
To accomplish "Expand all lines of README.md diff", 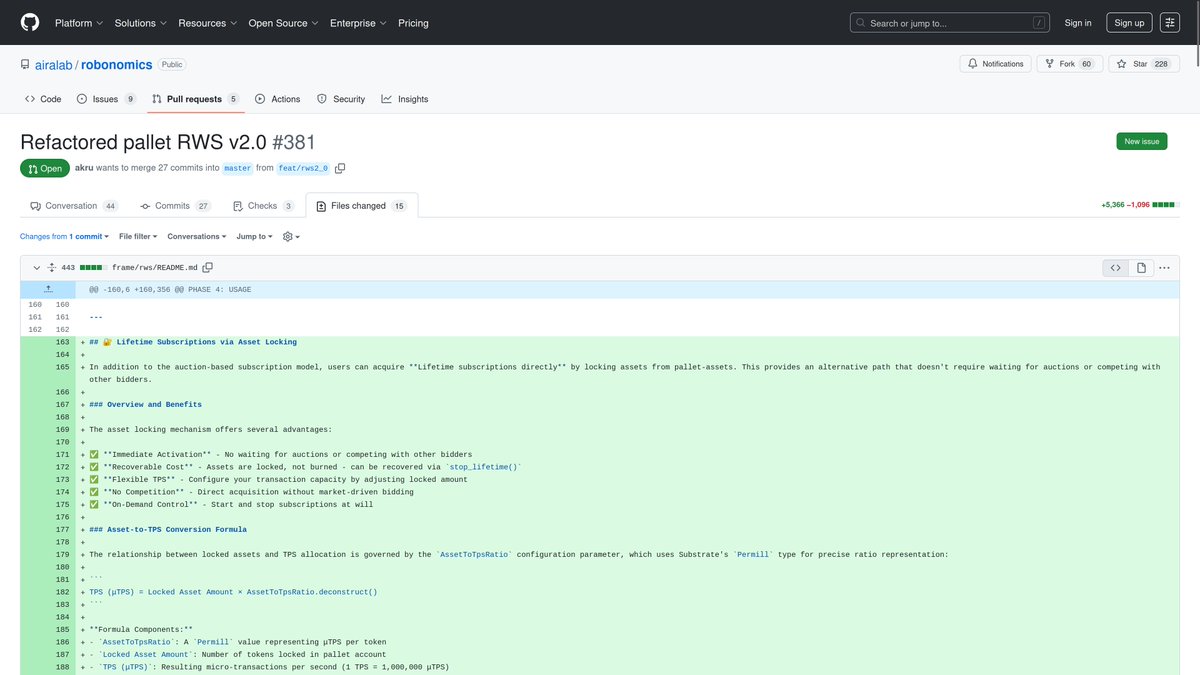I will [x=51, y=268].
